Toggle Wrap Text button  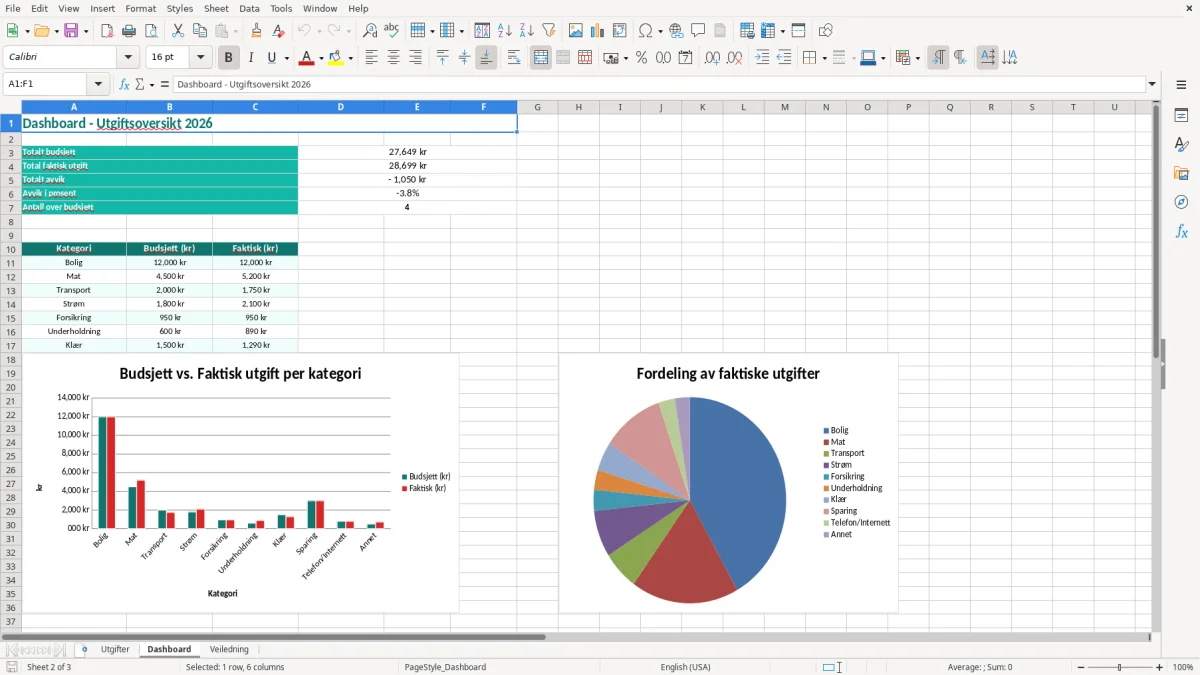(x=514, y=58)
